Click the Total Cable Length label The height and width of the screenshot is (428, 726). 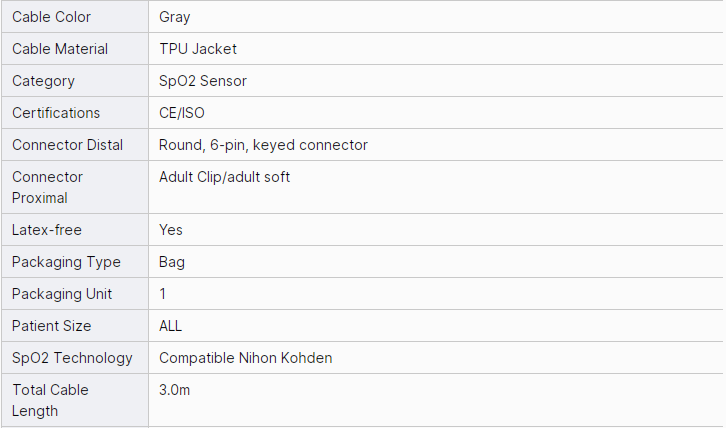50,400
